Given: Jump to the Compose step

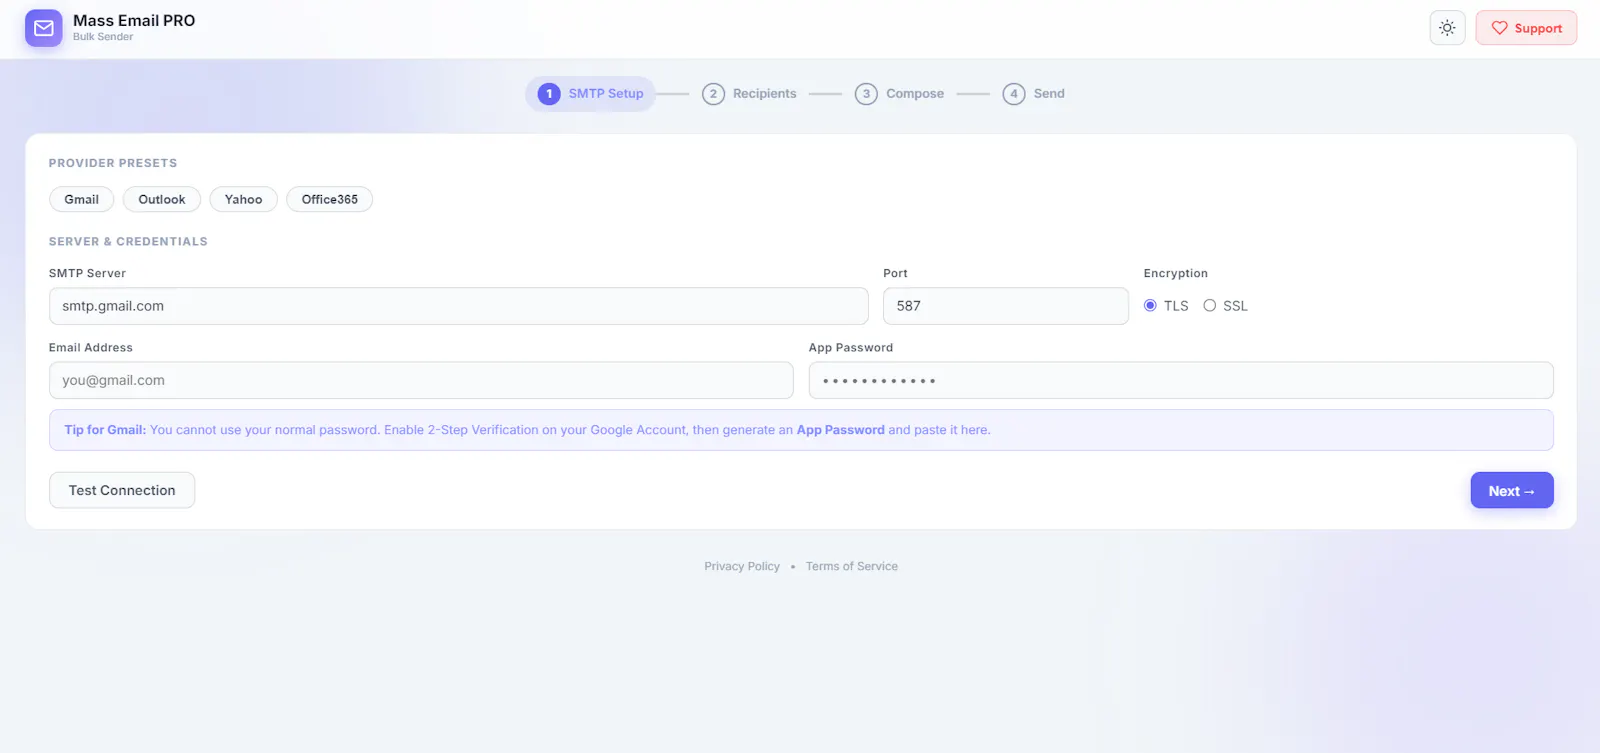Looking at the screenshot, I should [x=899, y=94].
